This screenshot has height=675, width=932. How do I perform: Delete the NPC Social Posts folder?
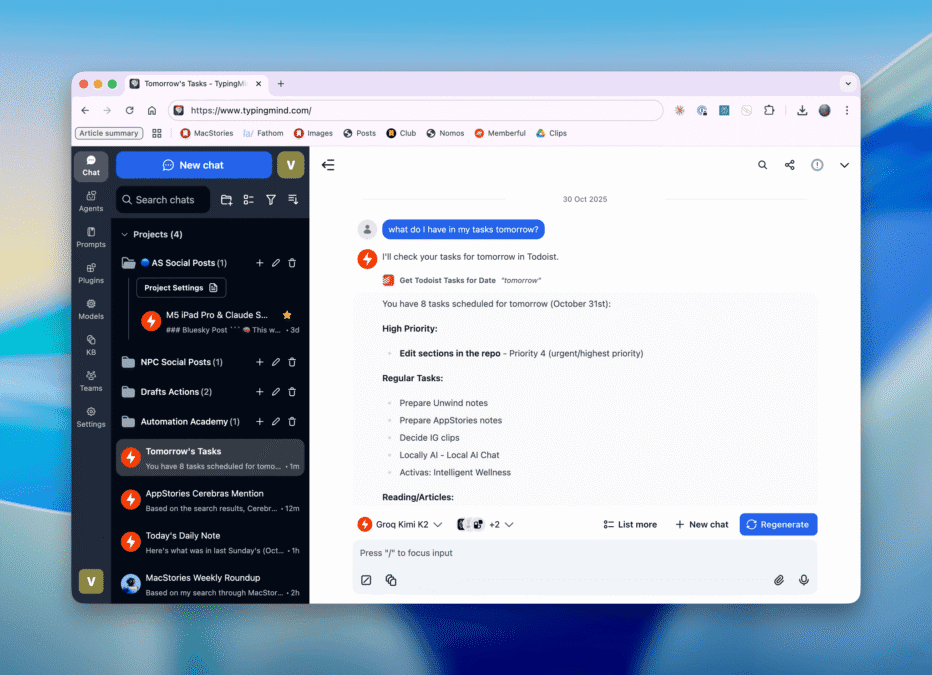(292, 362)
